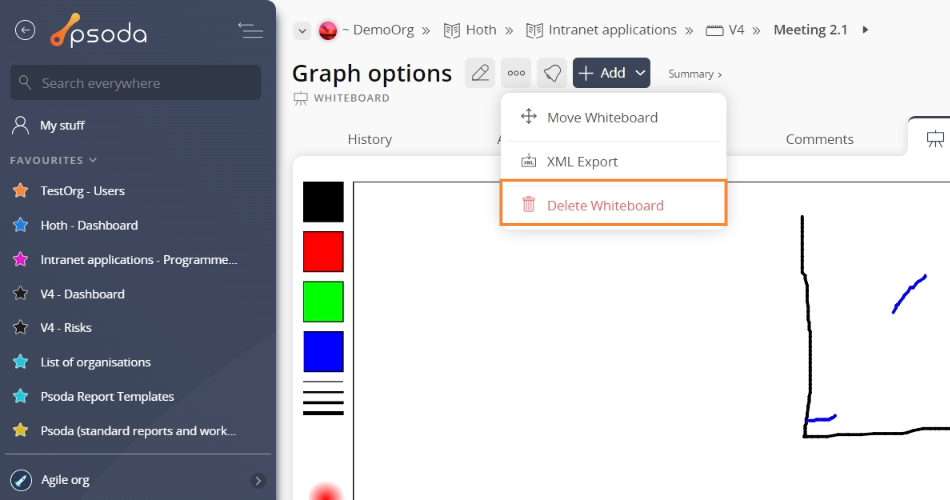Viewport: 950px width, 500px height.
Task: Select the thinnest line width option
Action: point(323,382)
